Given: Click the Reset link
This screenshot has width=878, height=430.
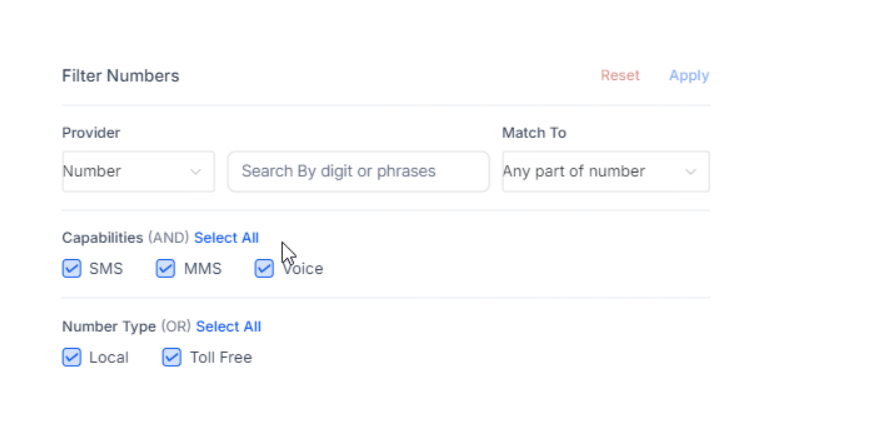Looking at the screenshot, I should point(620,75).
